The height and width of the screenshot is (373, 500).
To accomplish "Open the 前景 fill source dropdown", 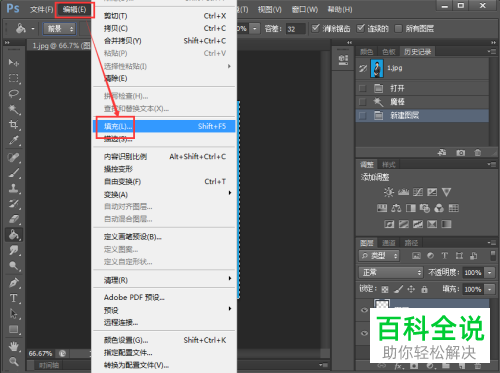I will click(x=60, y=29).
